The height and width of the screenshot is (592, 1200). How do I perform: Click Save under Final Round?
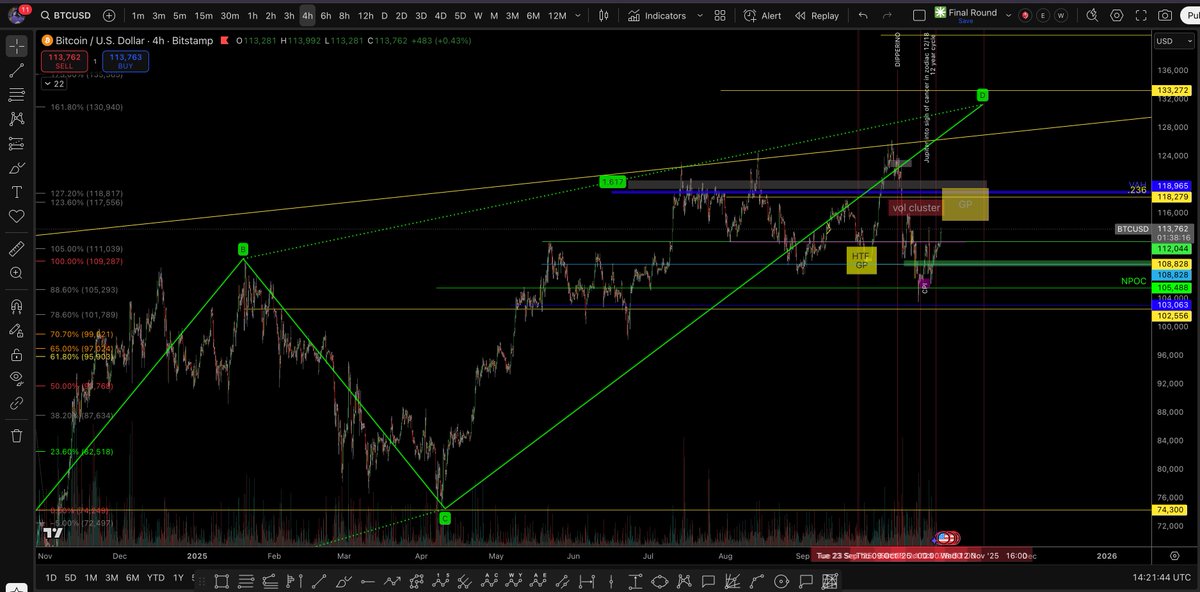(x=965, y=21)
